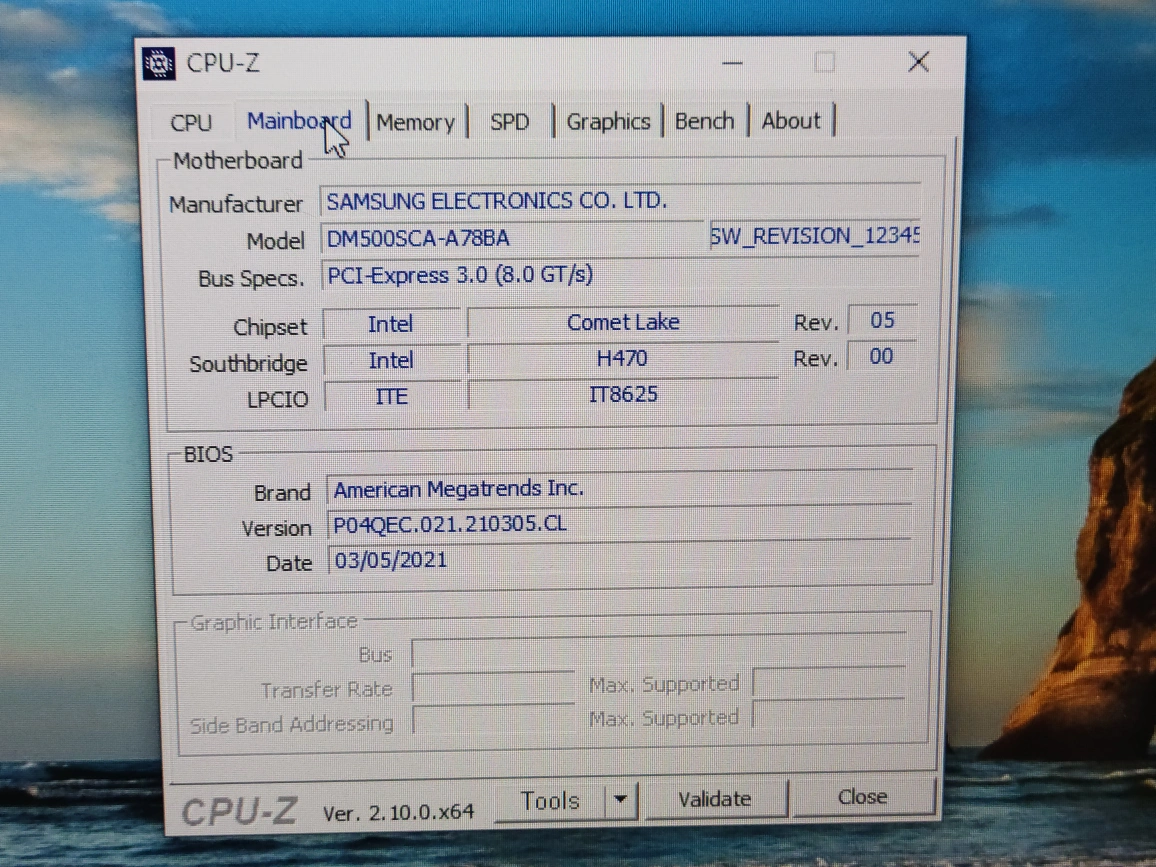This screenshot has height=867, width=1156.
Task: Click the Manufacturer field showing Samsung Electronics
Action: click(620, 201)
